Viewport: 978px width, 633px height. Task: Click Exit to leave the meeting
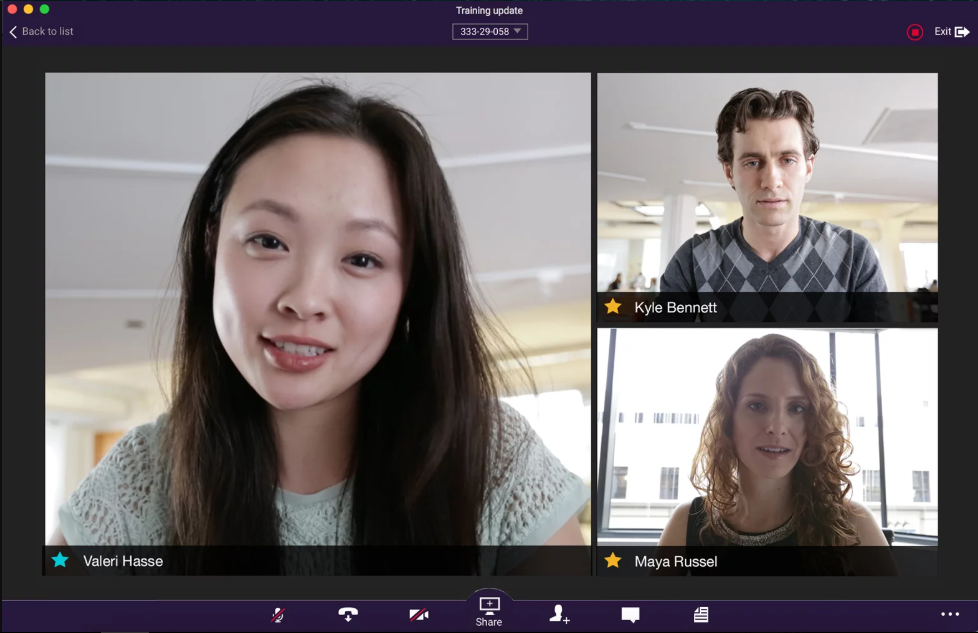951,32
